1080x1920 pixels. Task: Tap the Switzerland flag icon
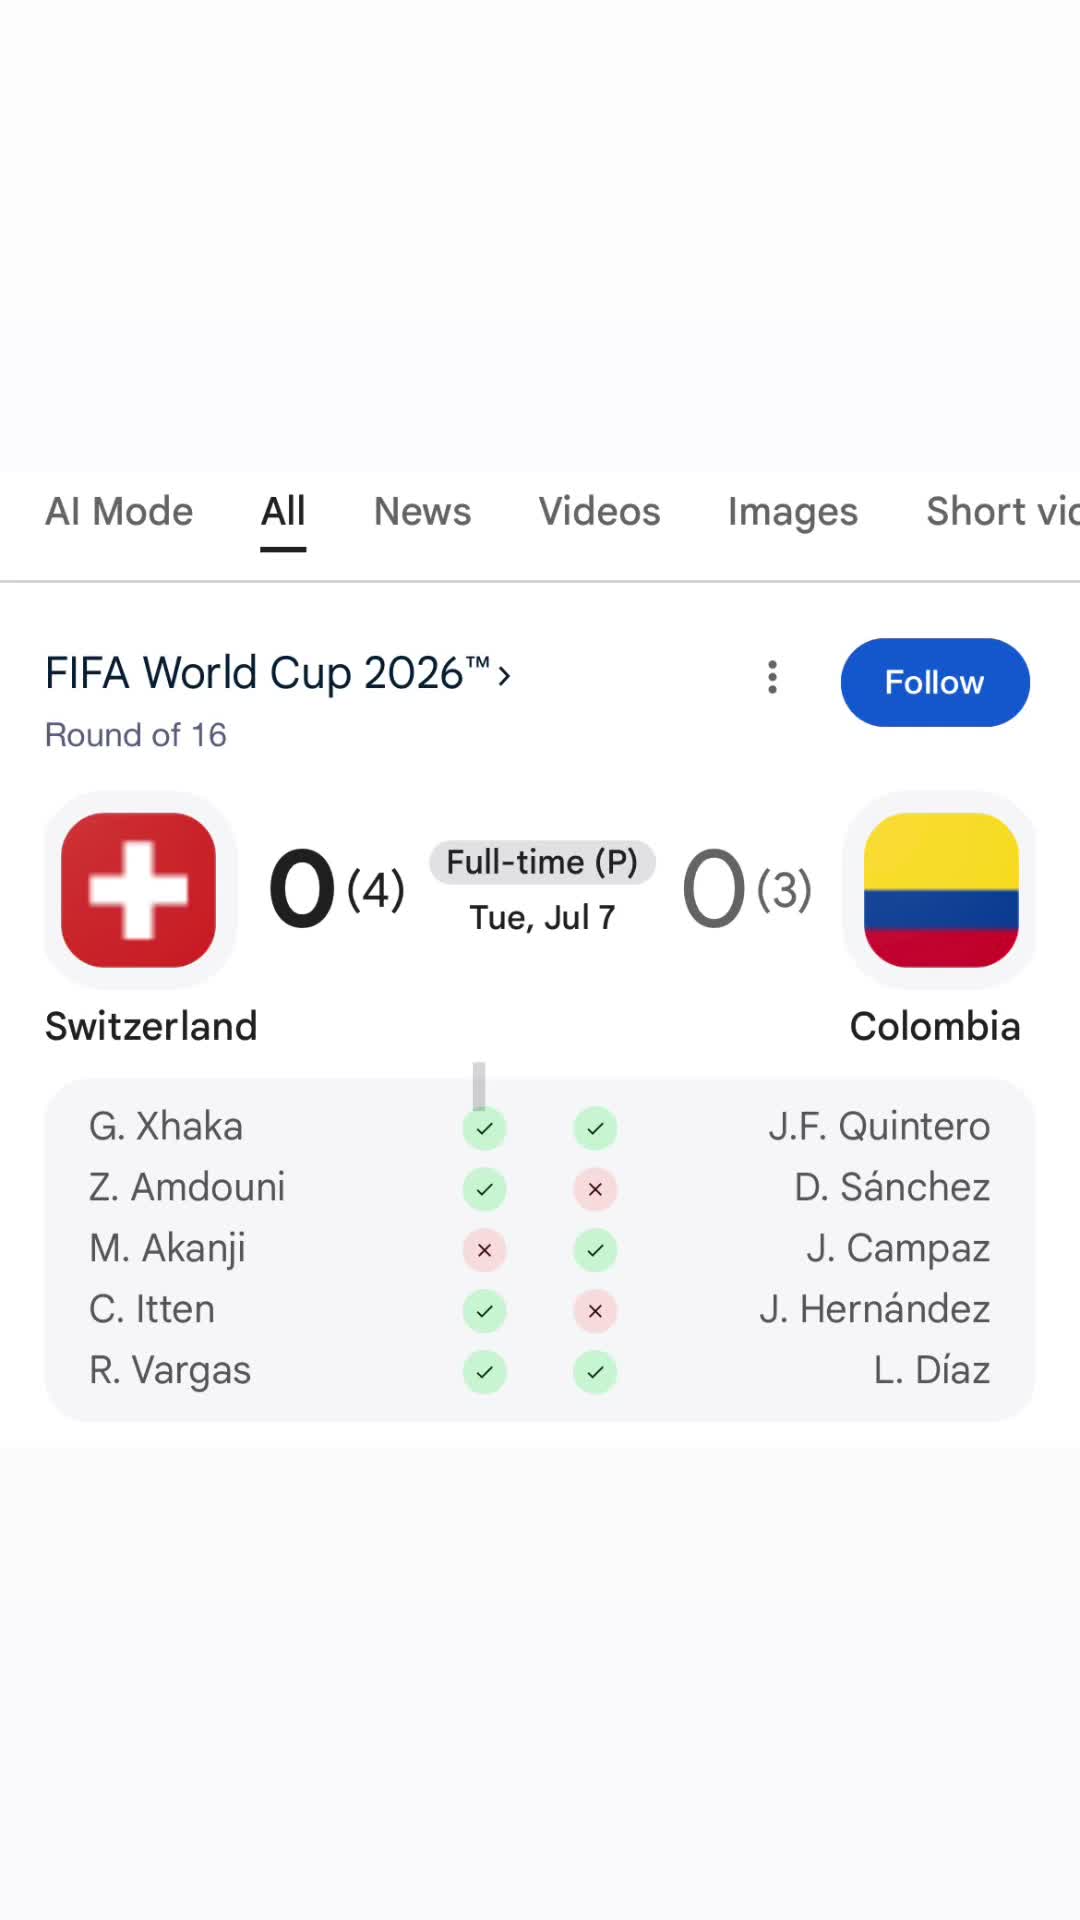click(x=139, y=890)
